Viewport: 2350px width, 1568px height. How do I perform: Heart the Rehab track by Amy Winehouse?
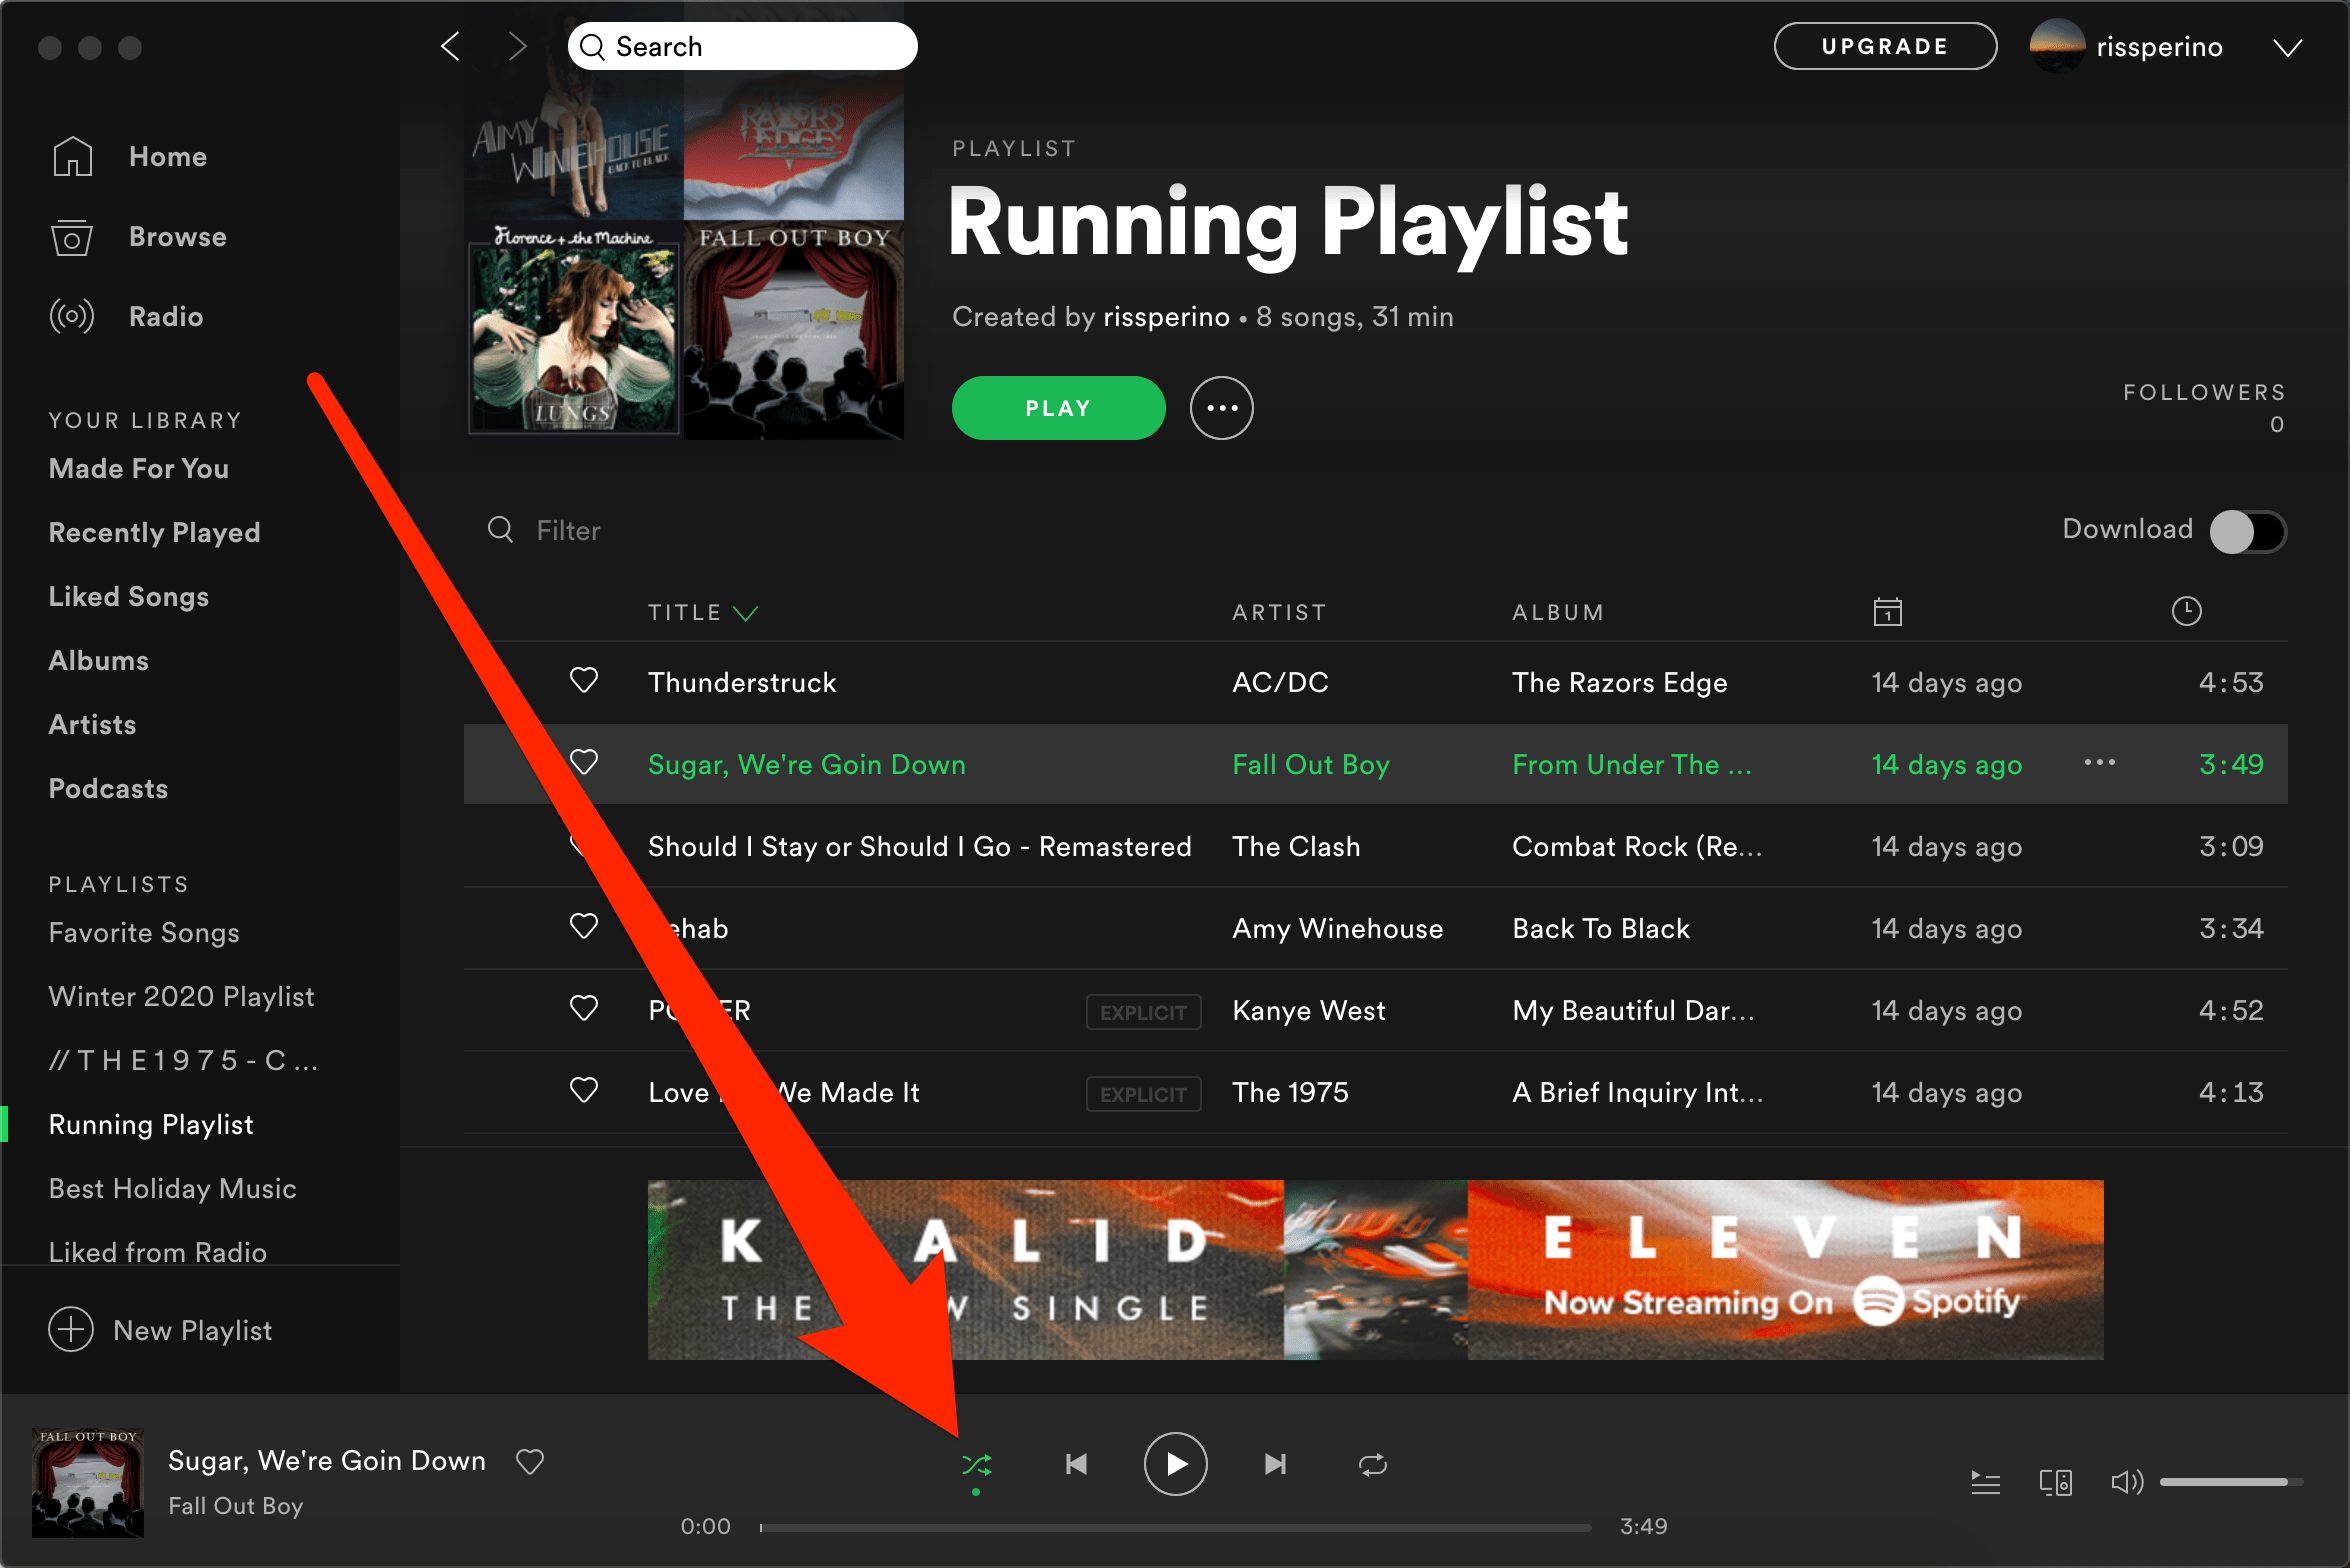[584, 927]
